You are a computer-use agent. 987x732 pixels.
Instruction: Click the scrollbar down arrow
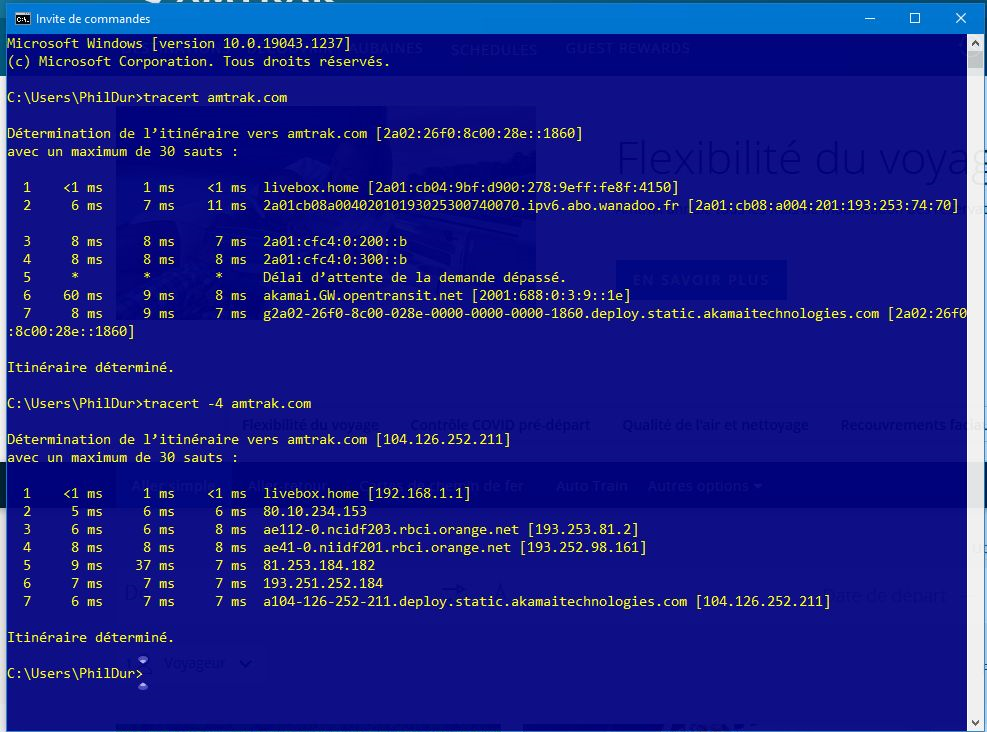pyautogui.click(x=976, y=723)
